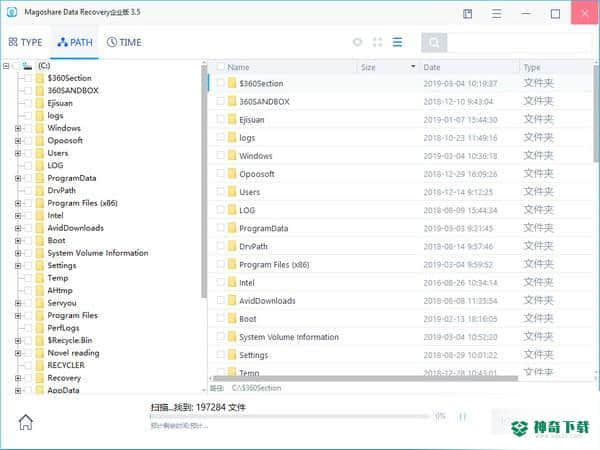Image resolution: width=600 pixels, height=450 pixels.
Task: Click the Windows folder icon in the file list
Action: coord(232,155)
